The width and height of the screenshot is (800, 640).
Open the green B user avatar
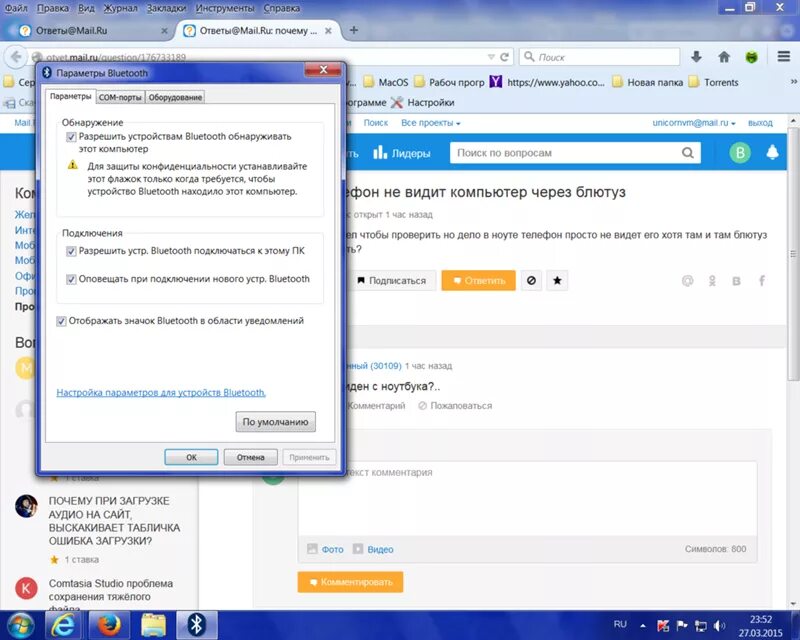740,153
